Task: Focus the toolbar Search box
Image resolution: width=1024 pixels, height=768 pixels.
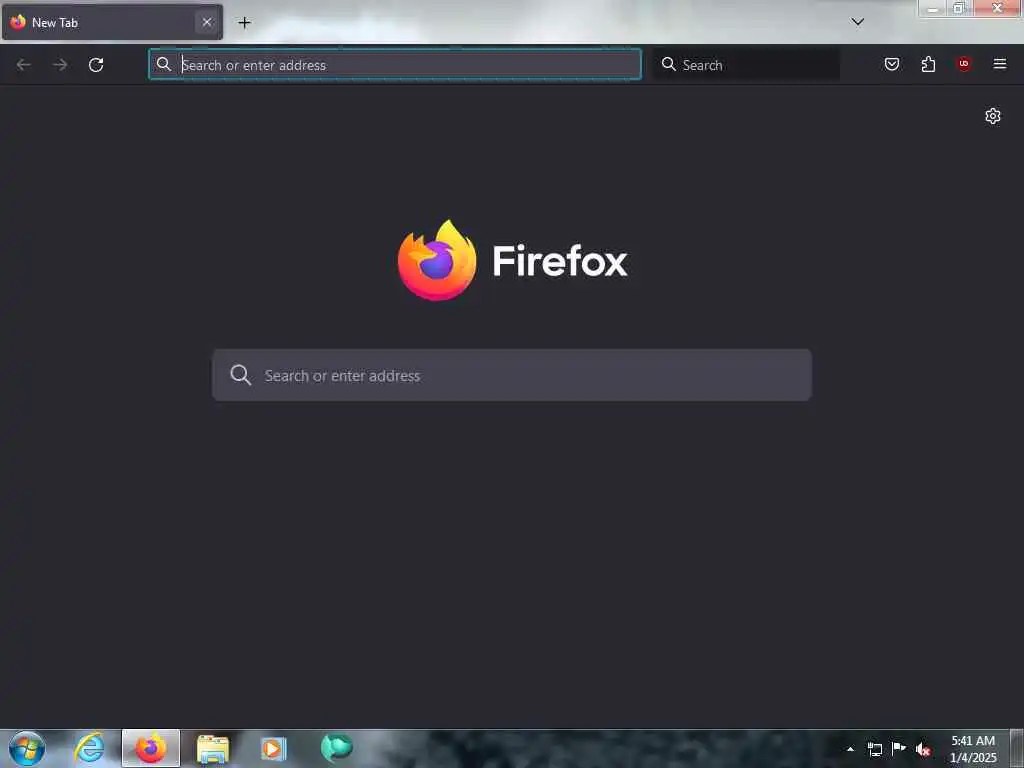Action: 746,65
